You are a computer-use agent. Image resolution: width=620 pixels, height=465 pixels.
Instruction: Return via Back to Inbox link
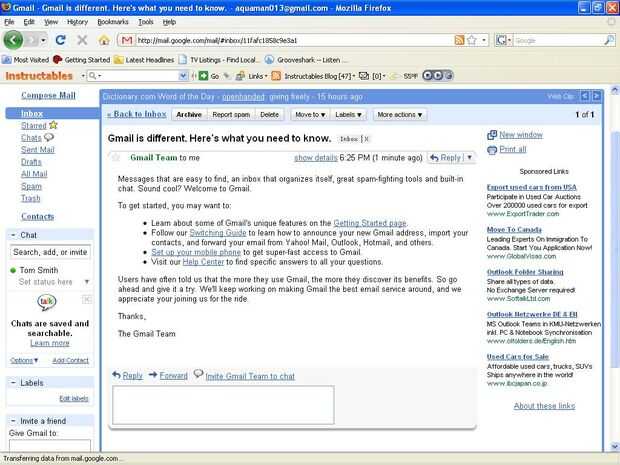click(x=137, y=114)
